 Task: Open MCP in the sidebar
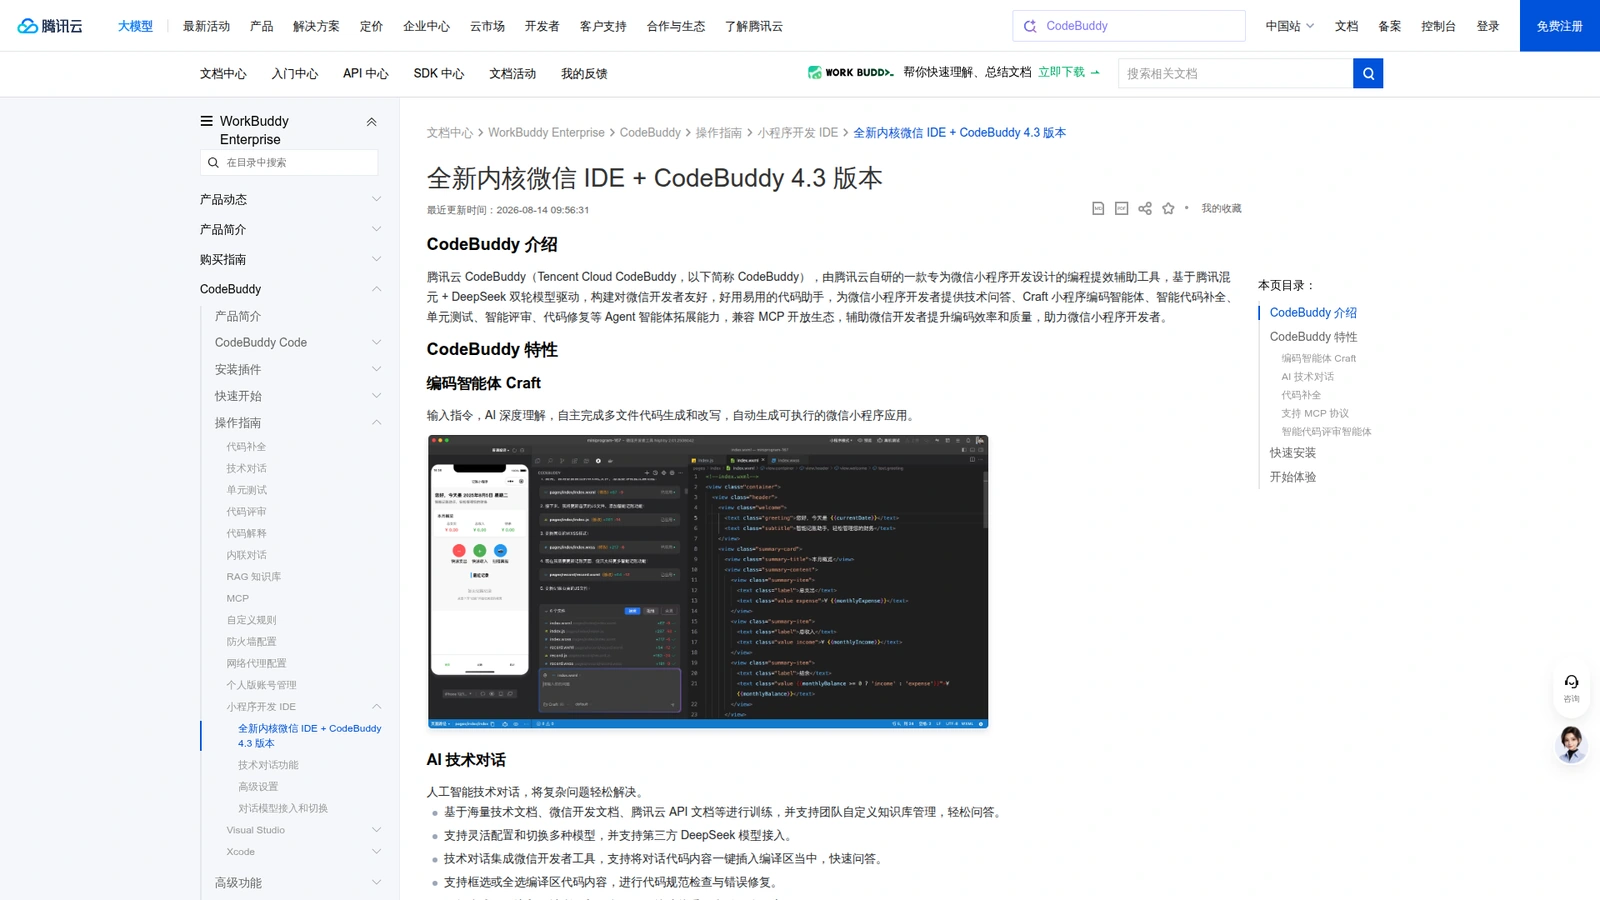[237, 598]
